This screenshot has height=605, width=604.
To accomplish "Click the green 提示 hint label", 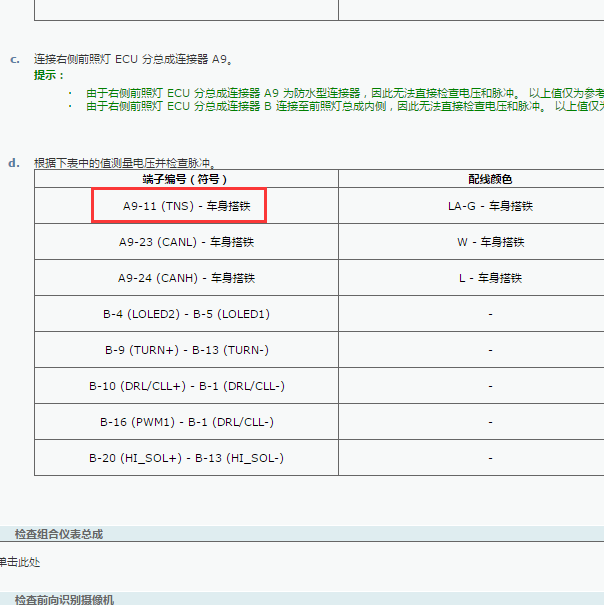I will point(49,75).
